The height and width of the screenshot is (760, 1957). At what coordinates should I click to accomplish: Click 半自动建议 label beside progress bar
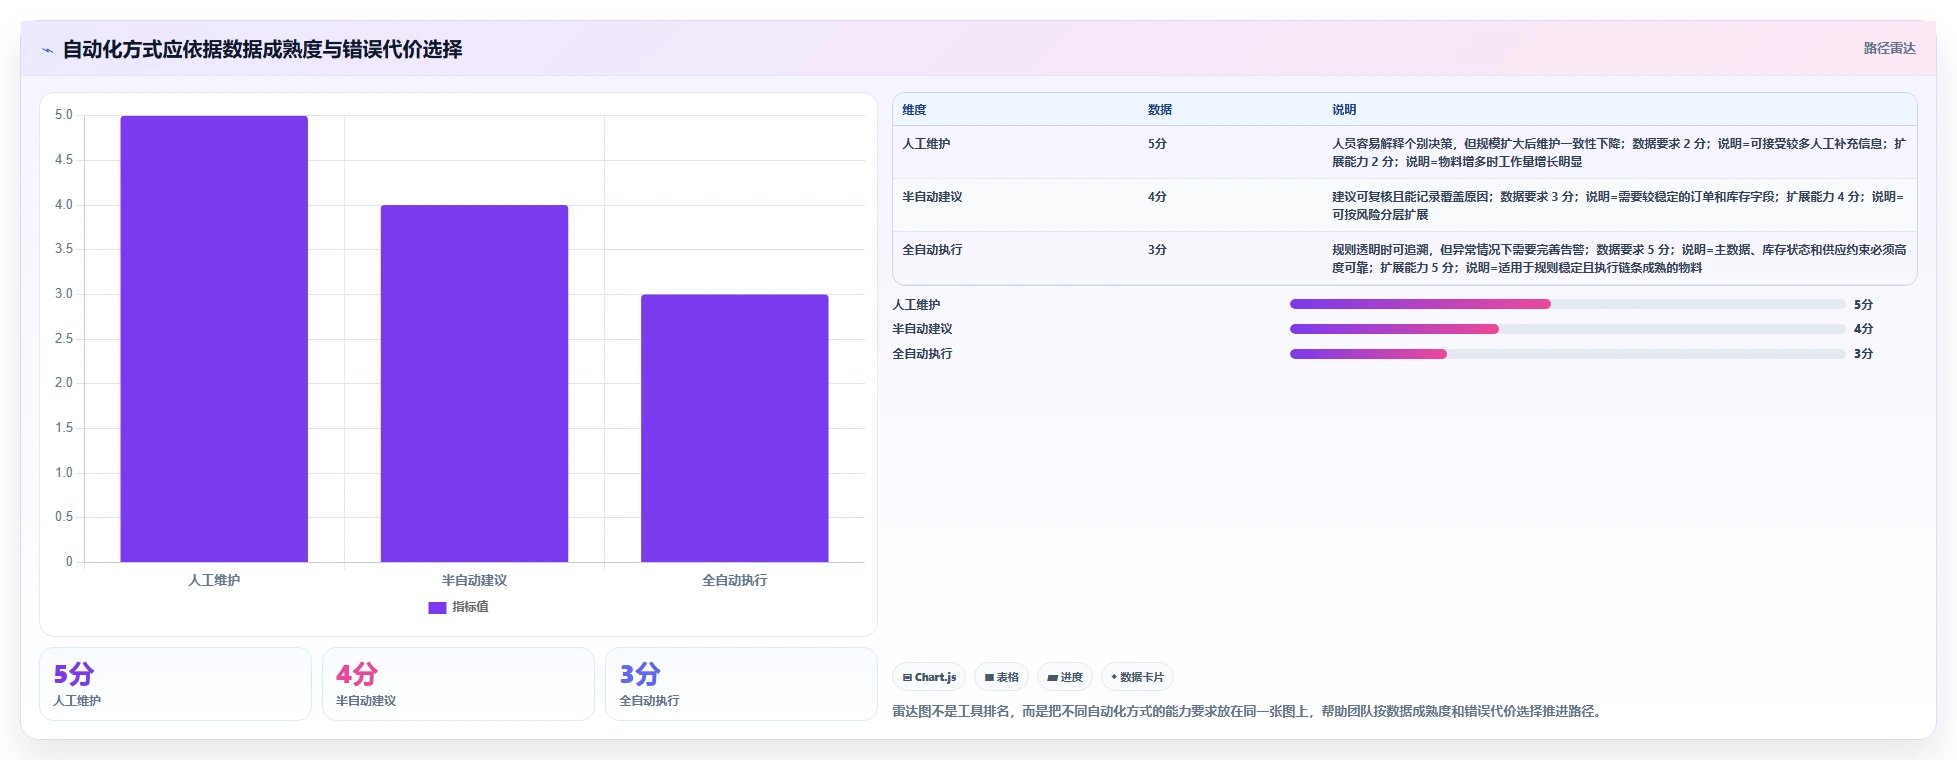(922, 329)
